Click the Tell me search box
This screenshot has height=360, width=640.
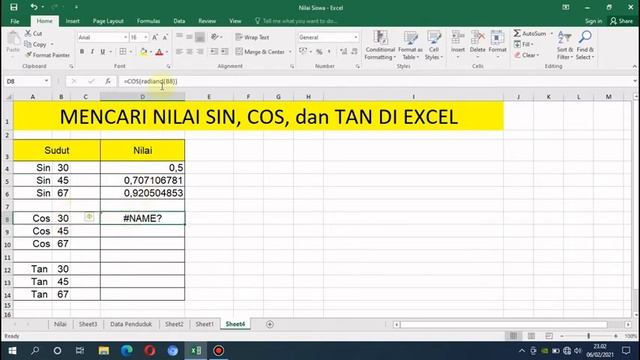pos(297,21)
